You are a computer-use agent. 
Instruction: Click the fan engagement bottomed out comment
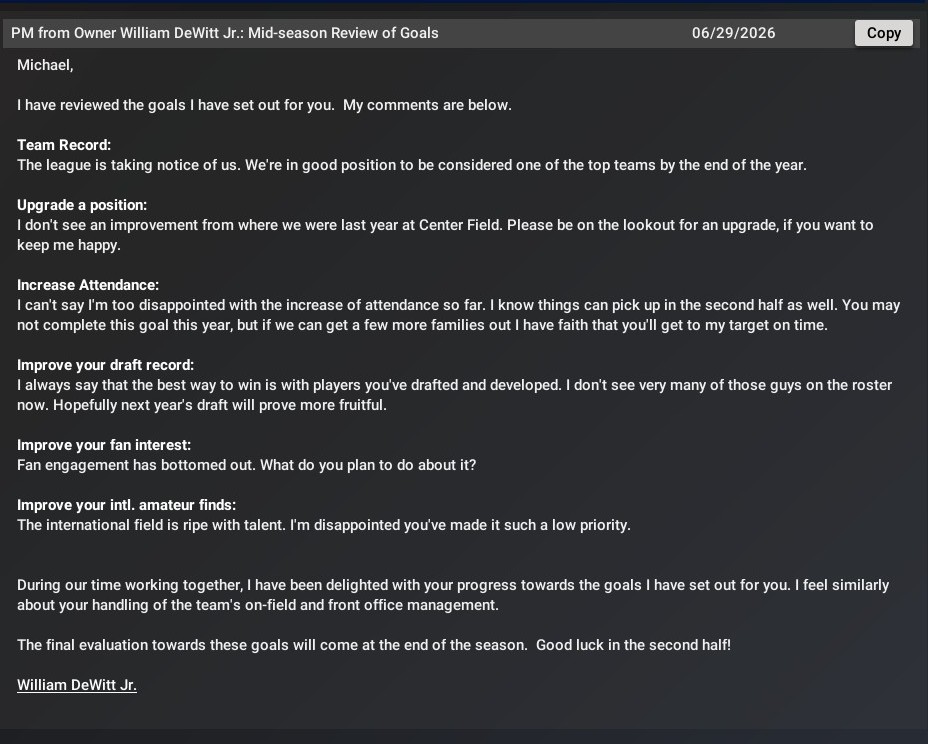246,465
